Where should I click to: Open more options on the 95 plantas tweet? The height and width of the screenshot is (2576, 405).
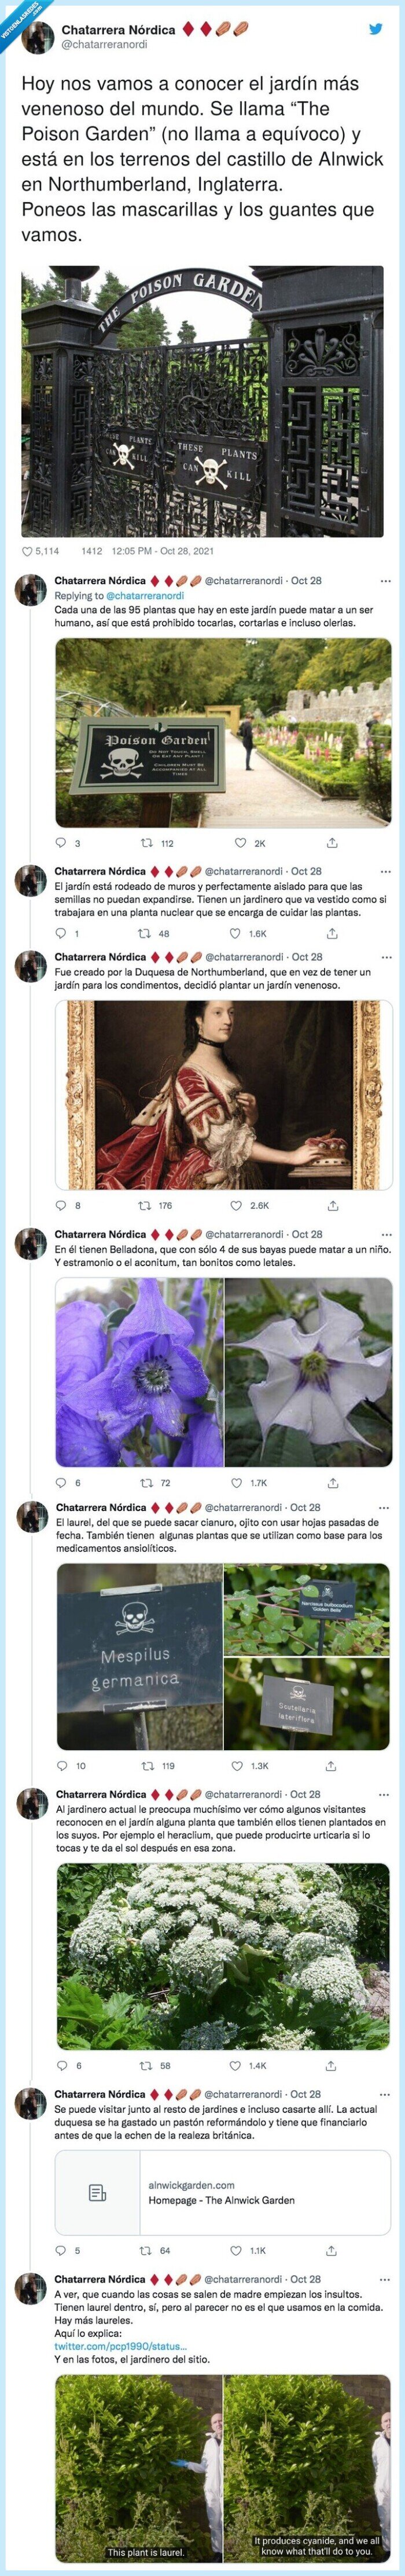[385, 581]
